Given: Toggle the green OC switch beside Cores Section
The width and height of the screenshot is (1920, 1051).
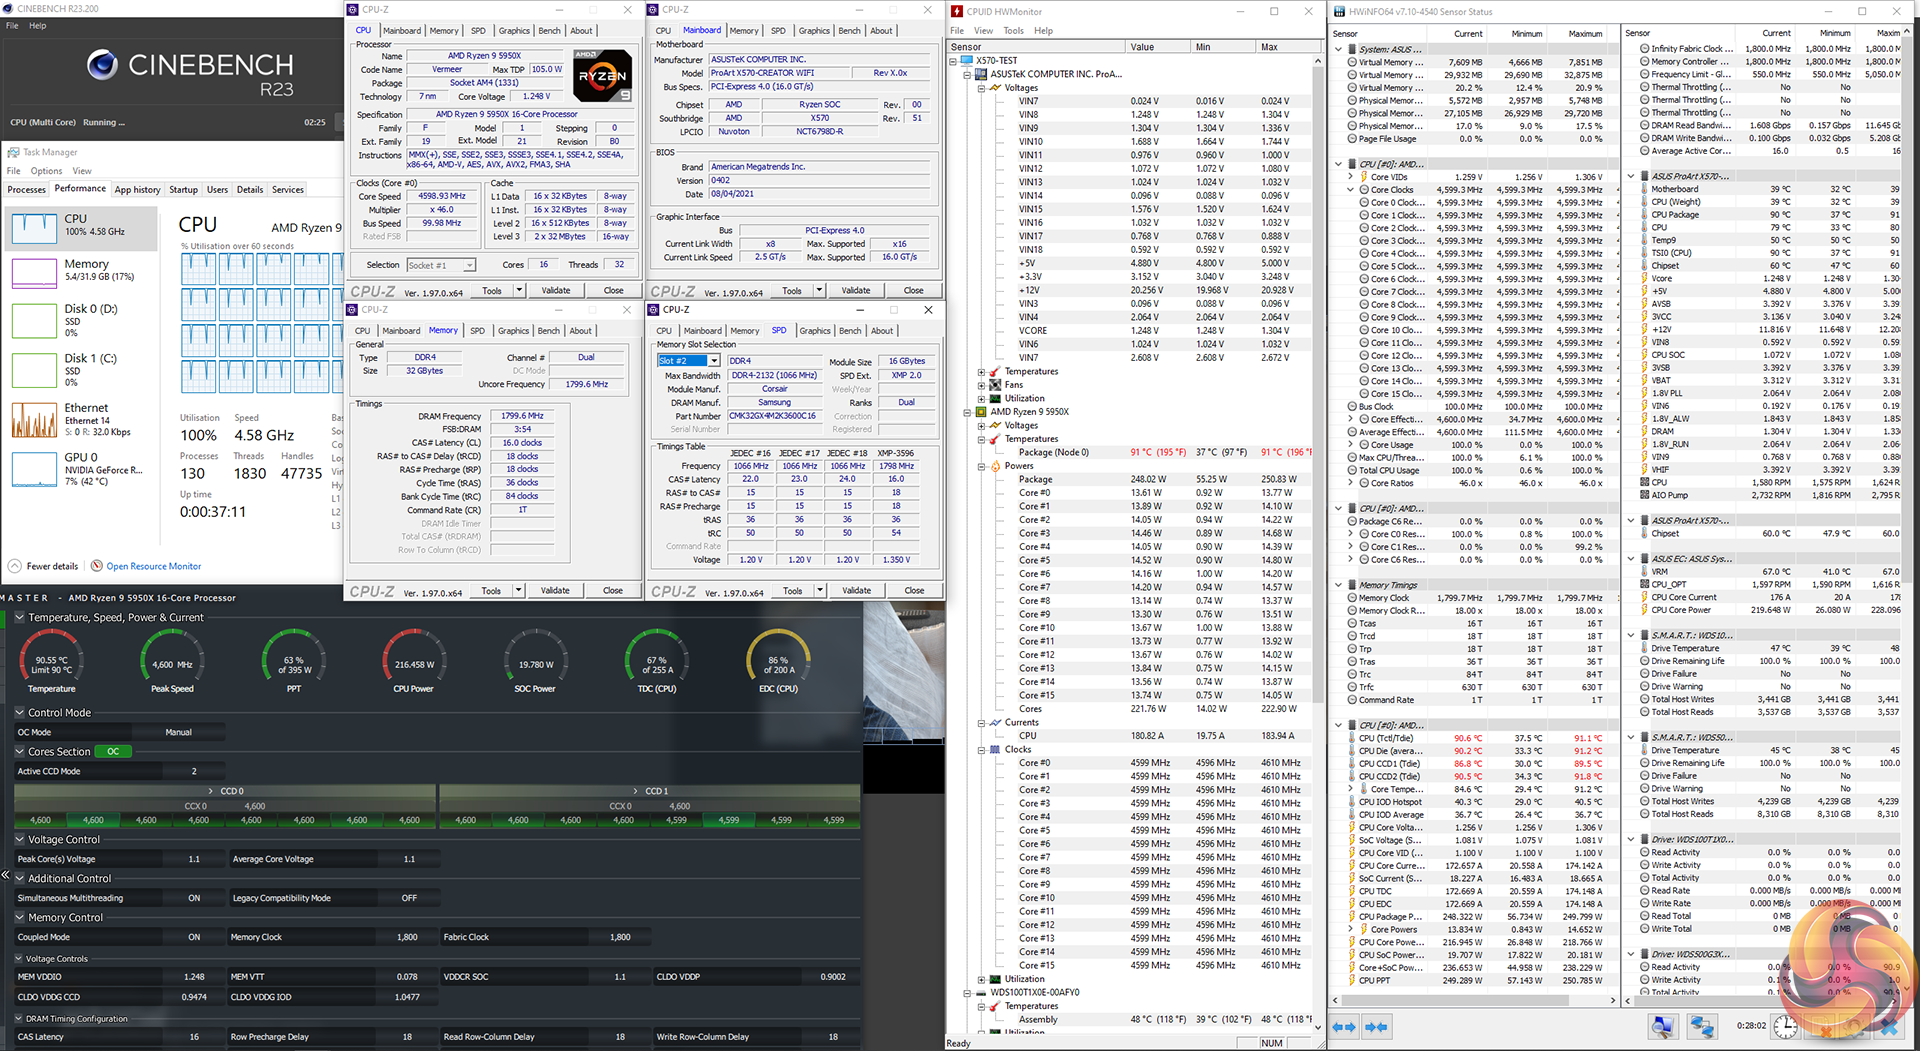Looking at the screenshot, I should pos(113,752).
